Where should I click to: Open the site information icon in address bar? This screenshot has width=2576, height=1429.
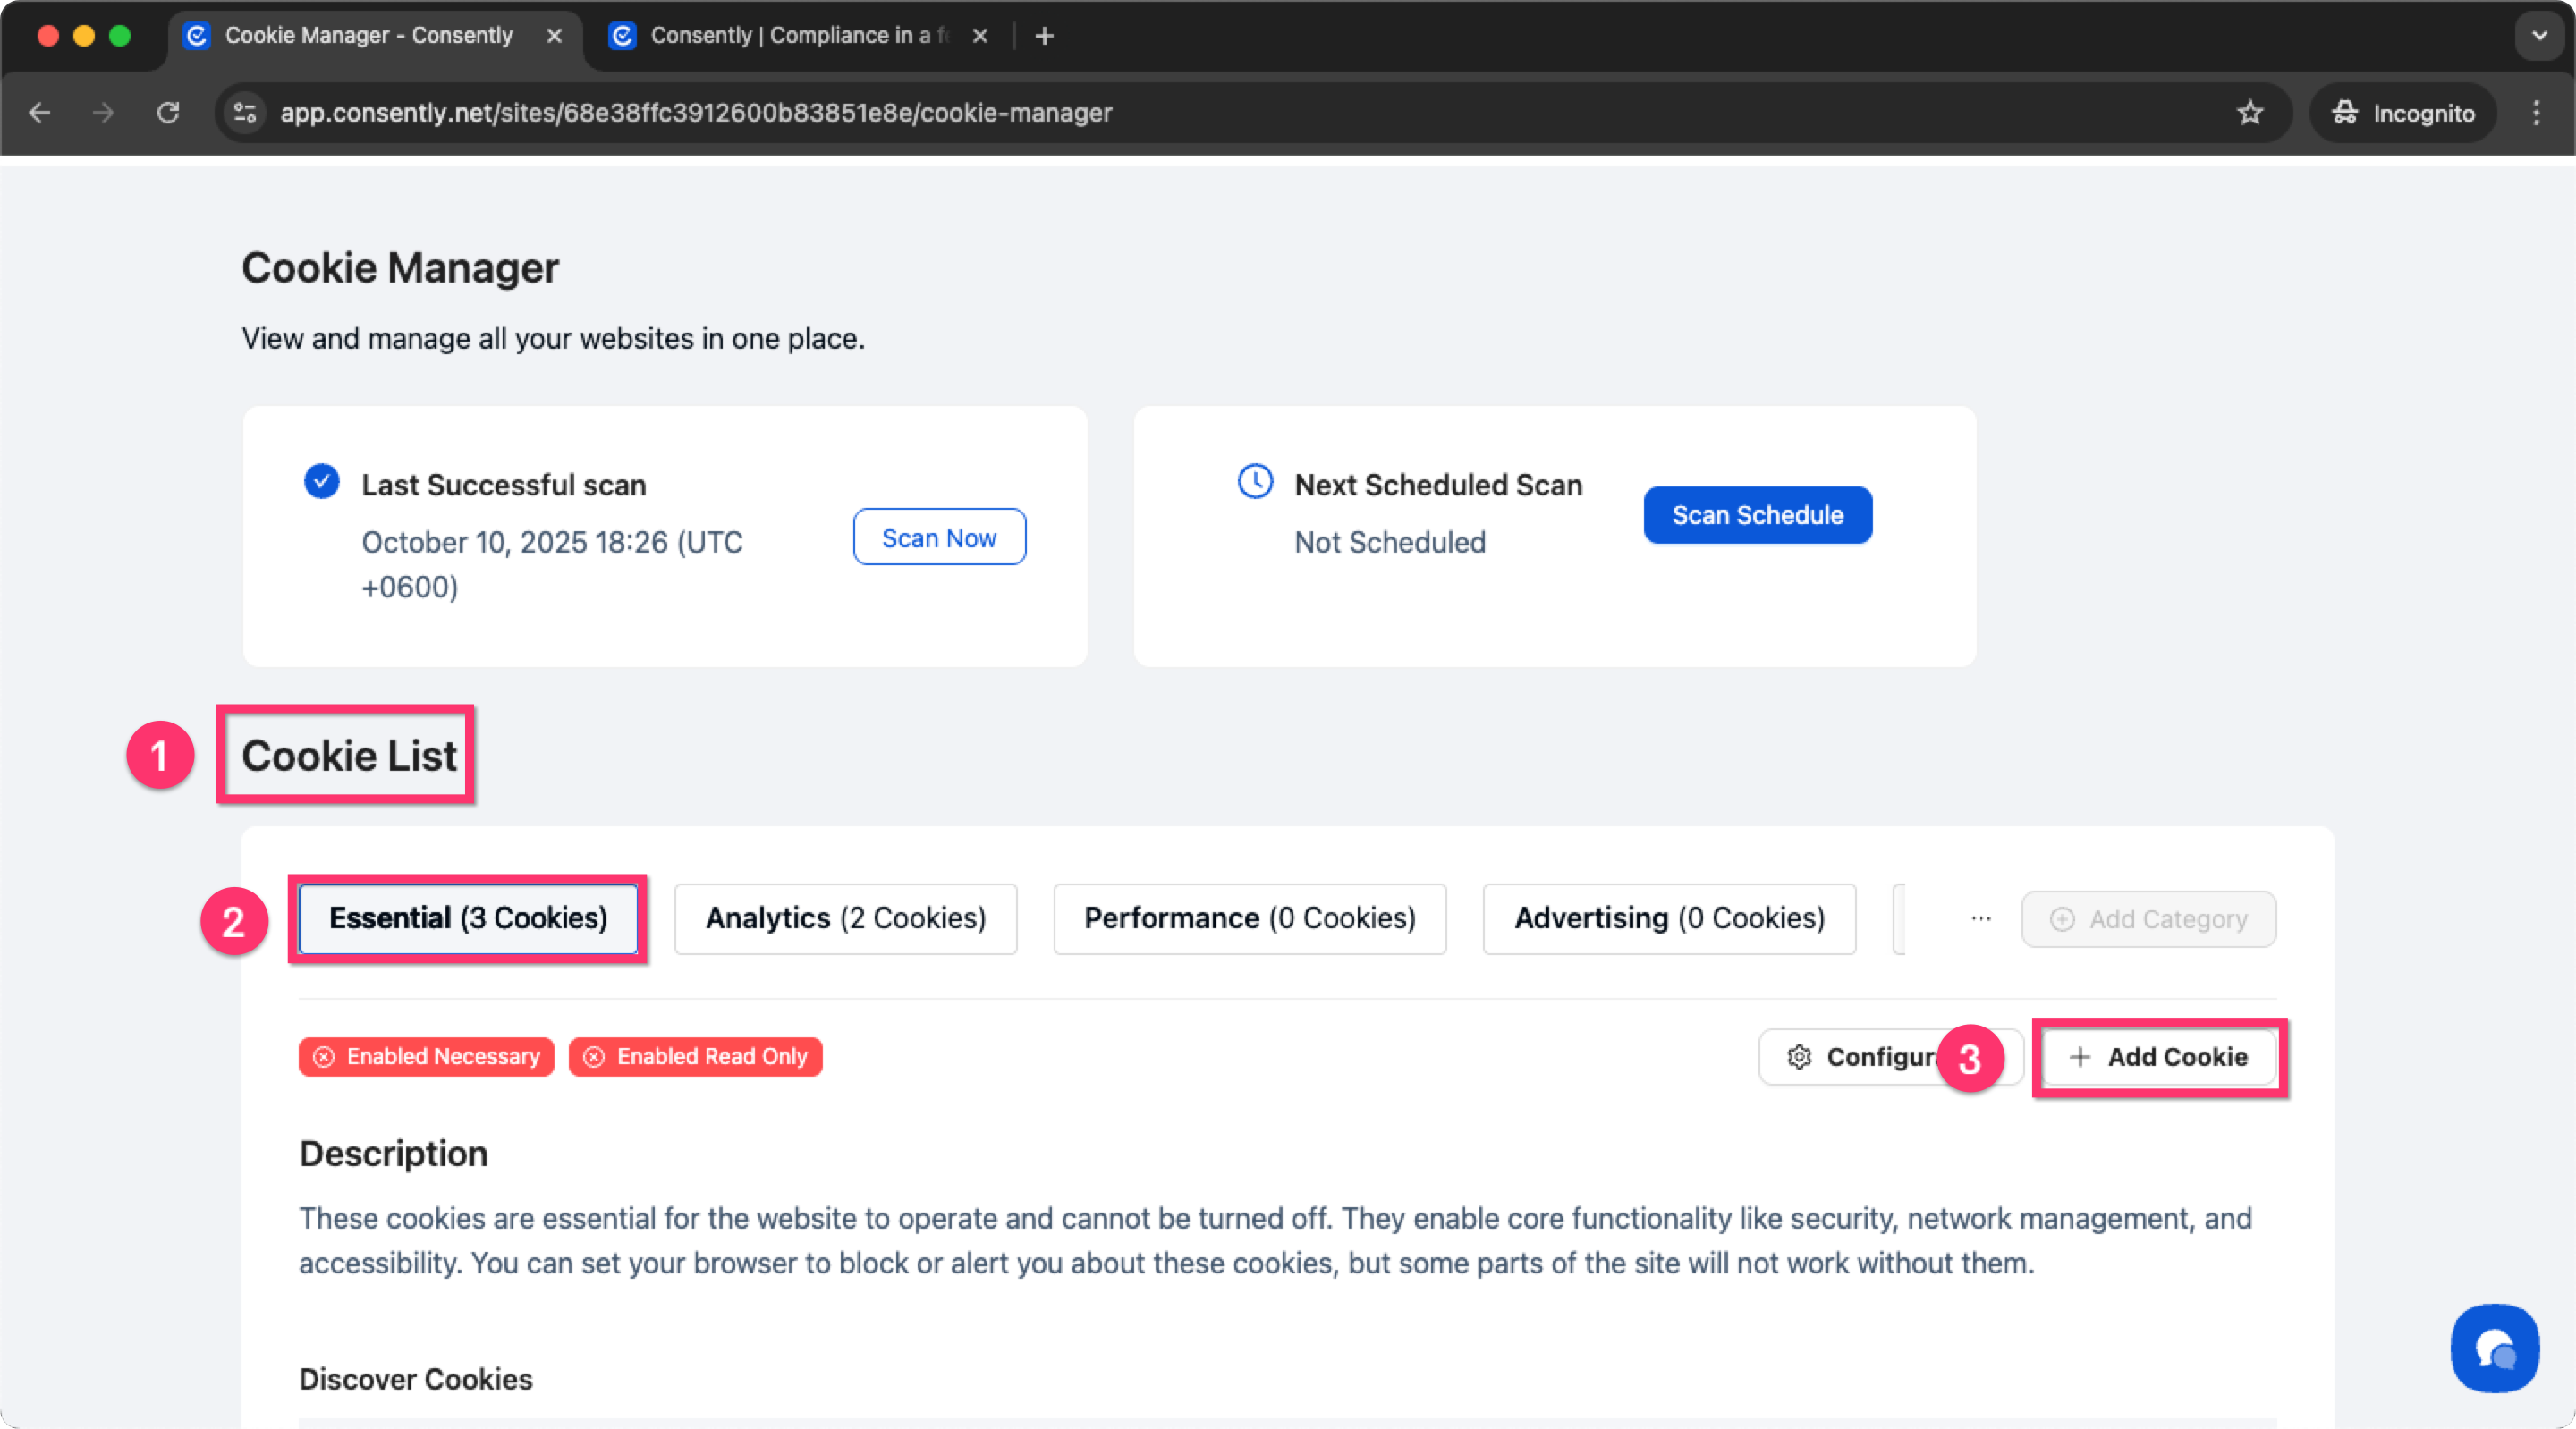point(245,113)
